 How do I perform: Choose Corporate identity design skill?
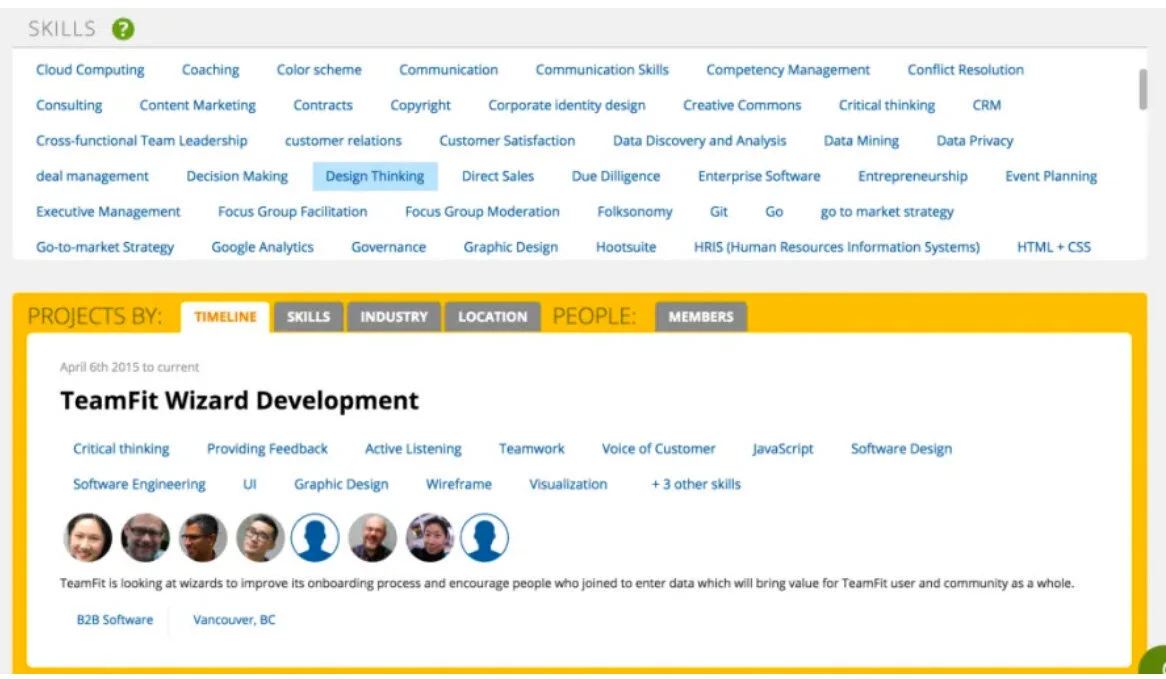(x=567, y=106)
